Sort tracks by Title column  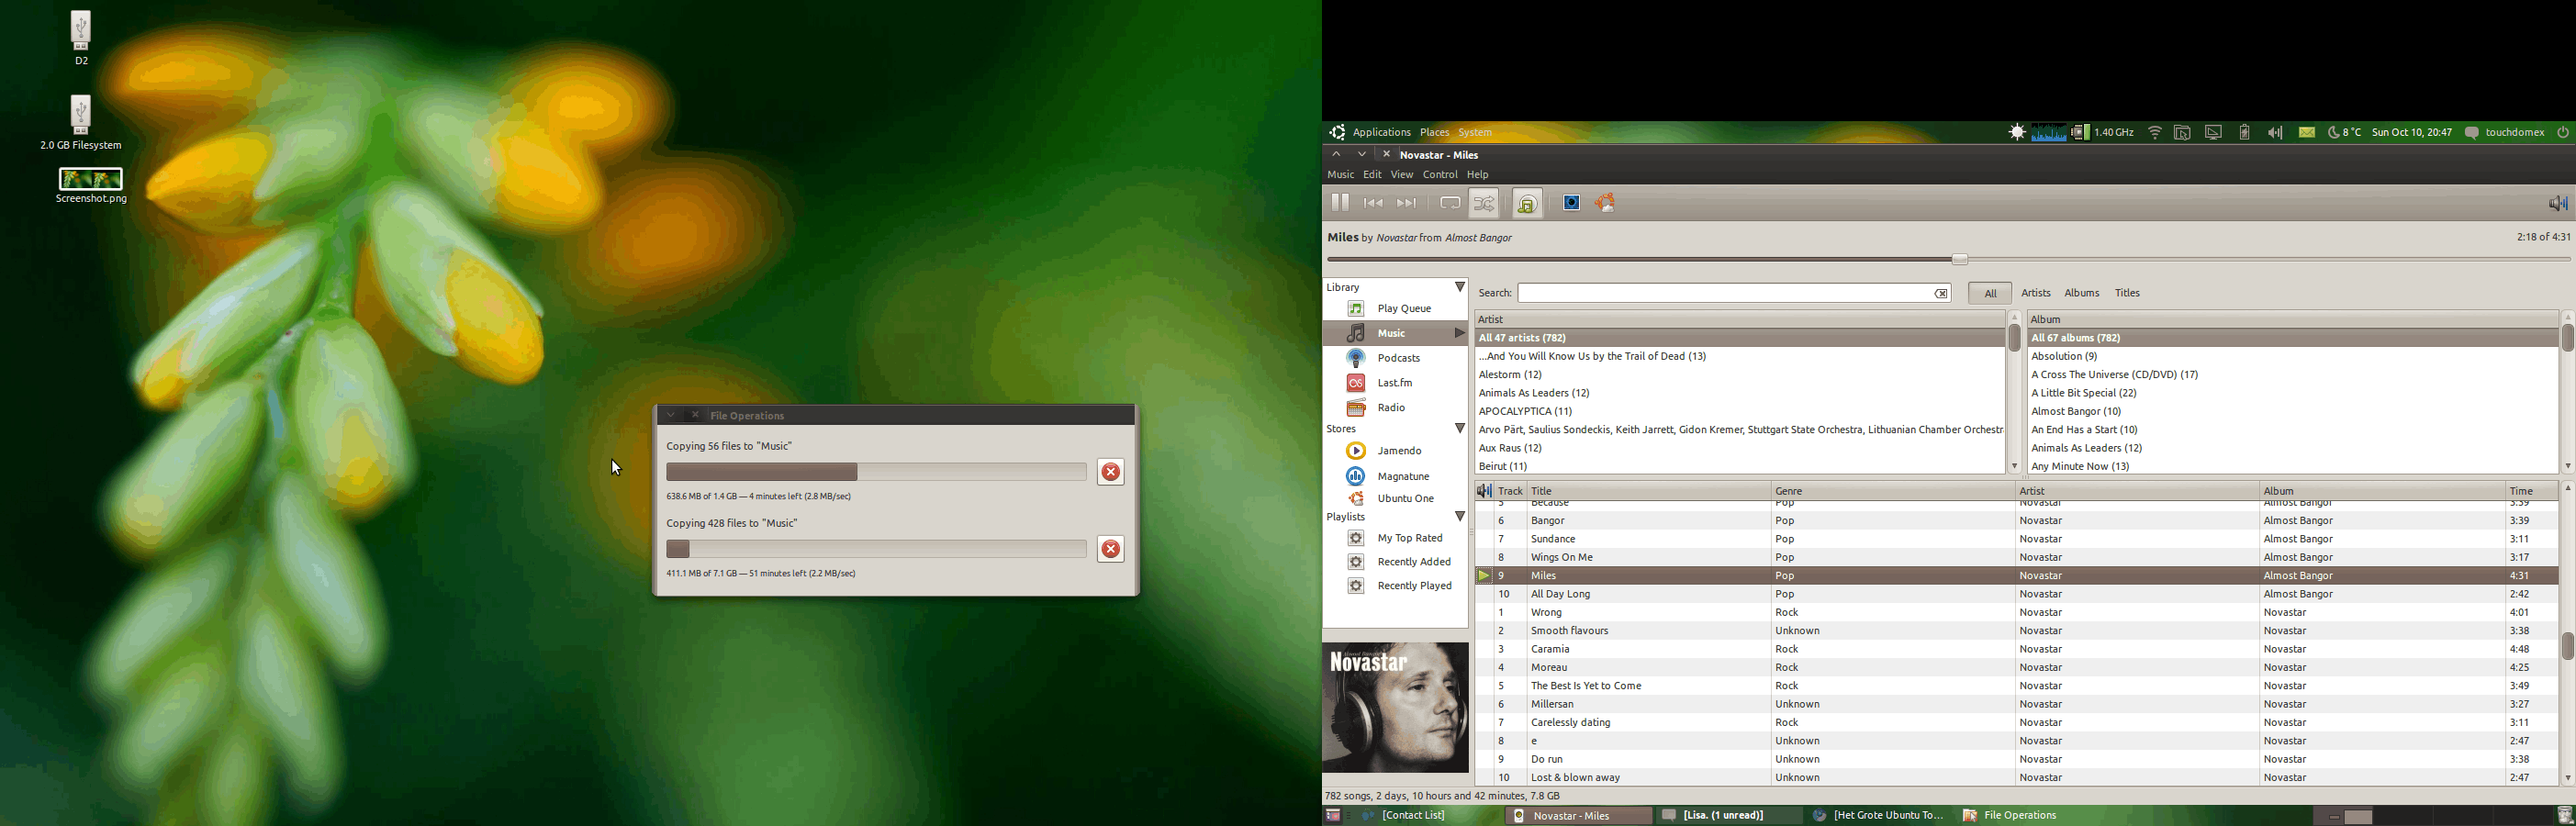point(1648,491)
